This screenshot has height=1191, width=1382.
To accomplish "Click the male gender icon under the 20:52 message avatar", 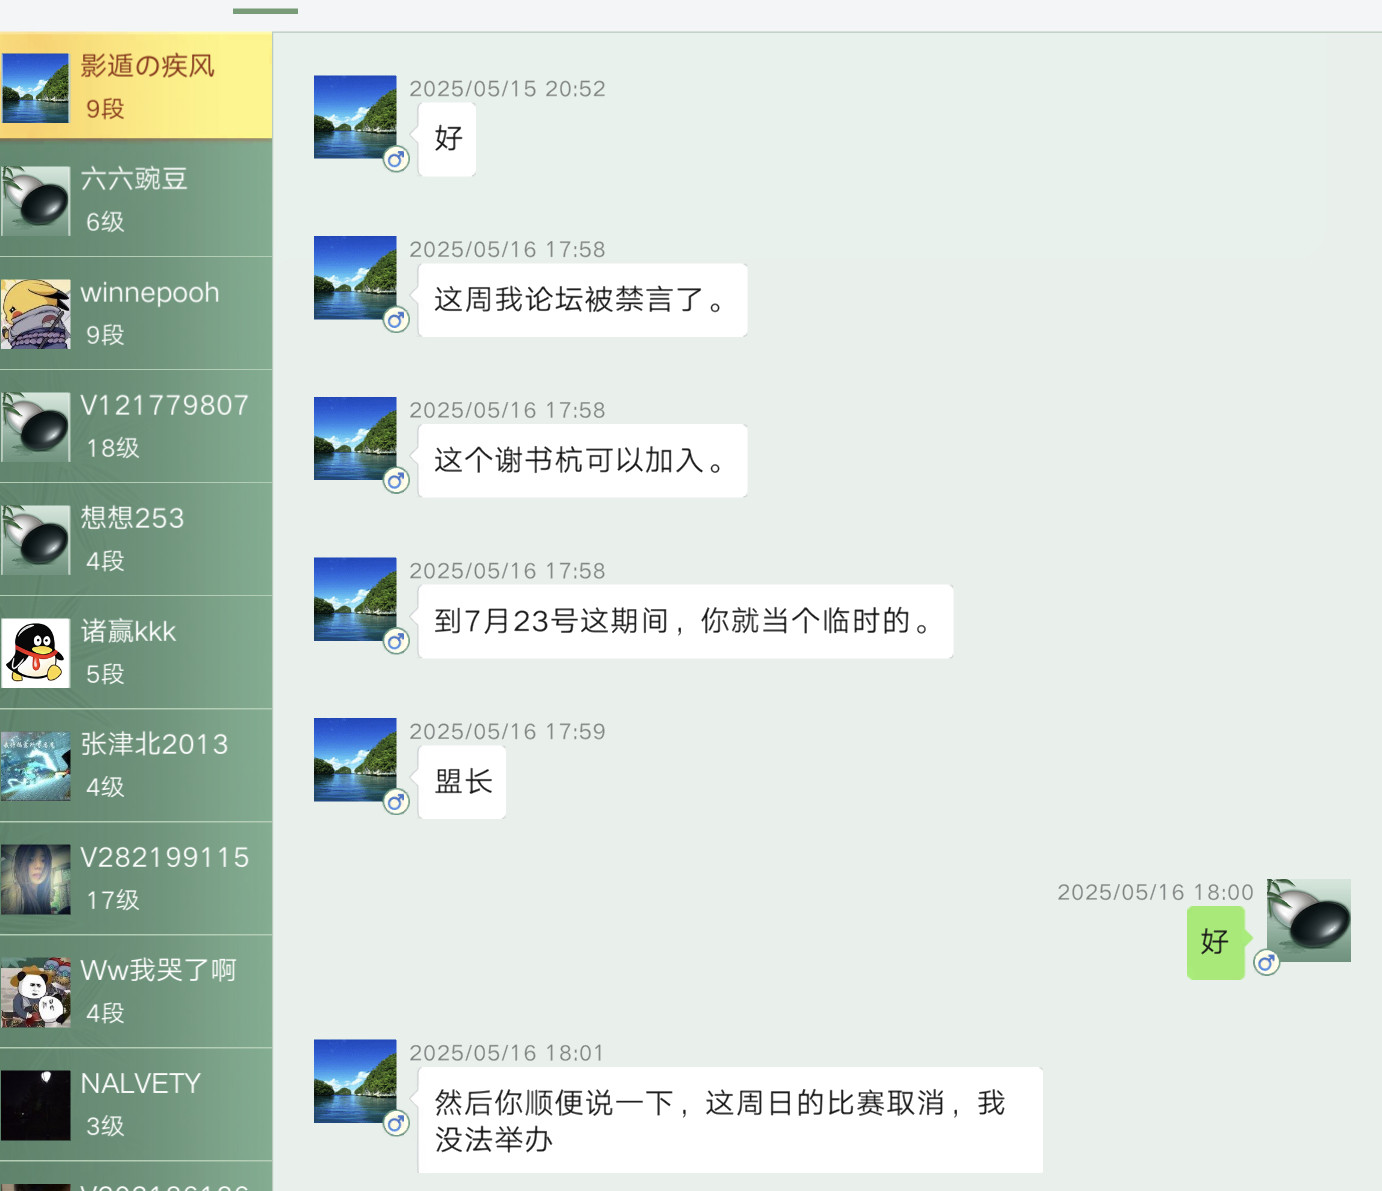I will tap(397, 159).
